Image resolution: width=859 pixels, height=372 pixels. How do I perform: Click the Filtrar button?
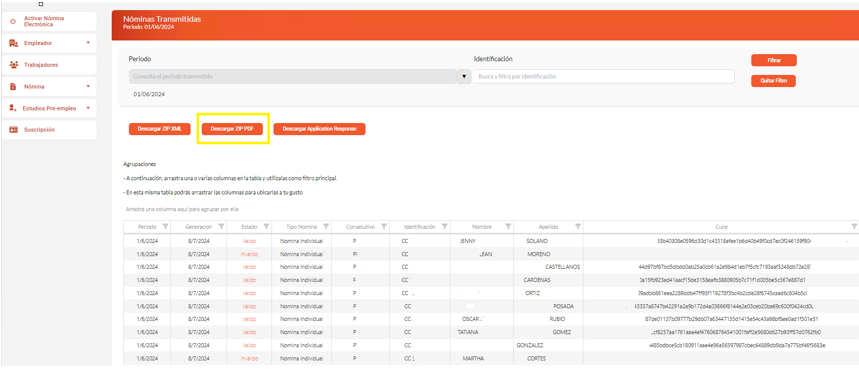[774, 60]
